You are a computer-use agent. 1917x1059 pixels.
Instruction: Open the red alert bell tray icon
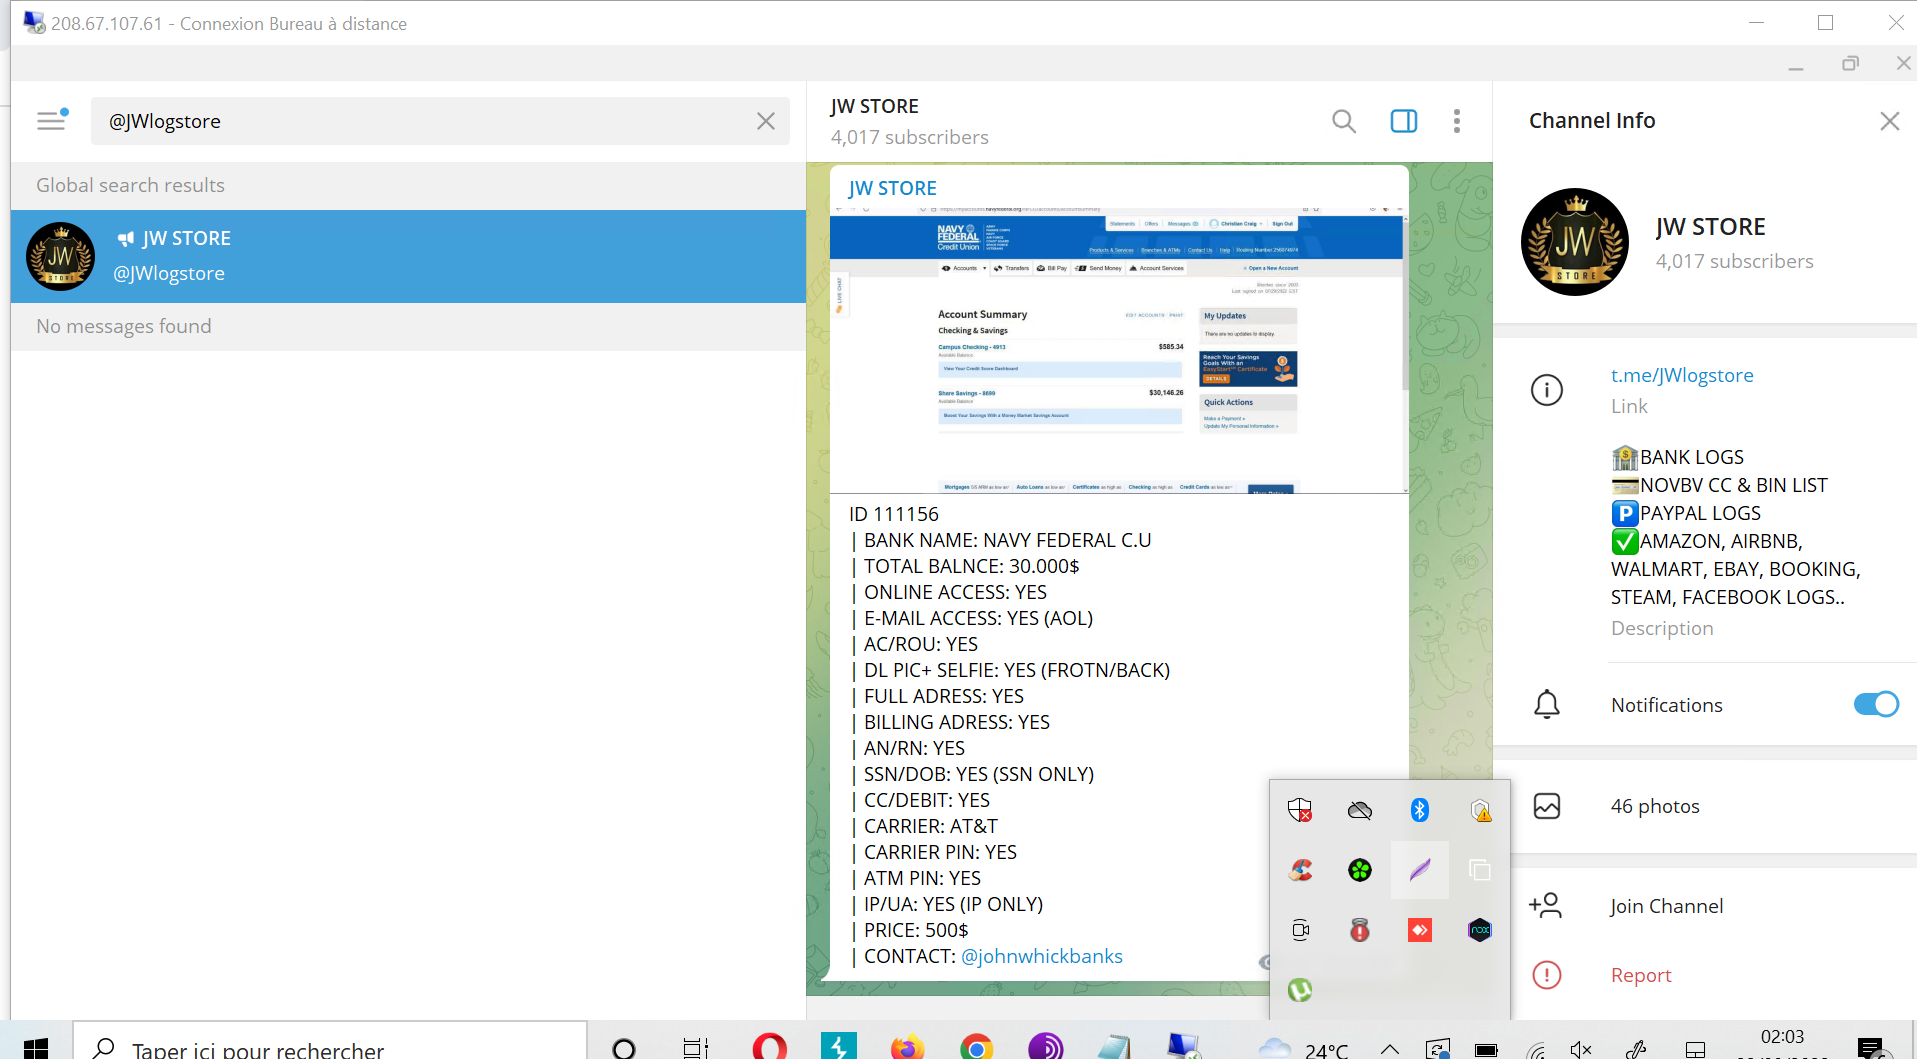click(1360, 930)
